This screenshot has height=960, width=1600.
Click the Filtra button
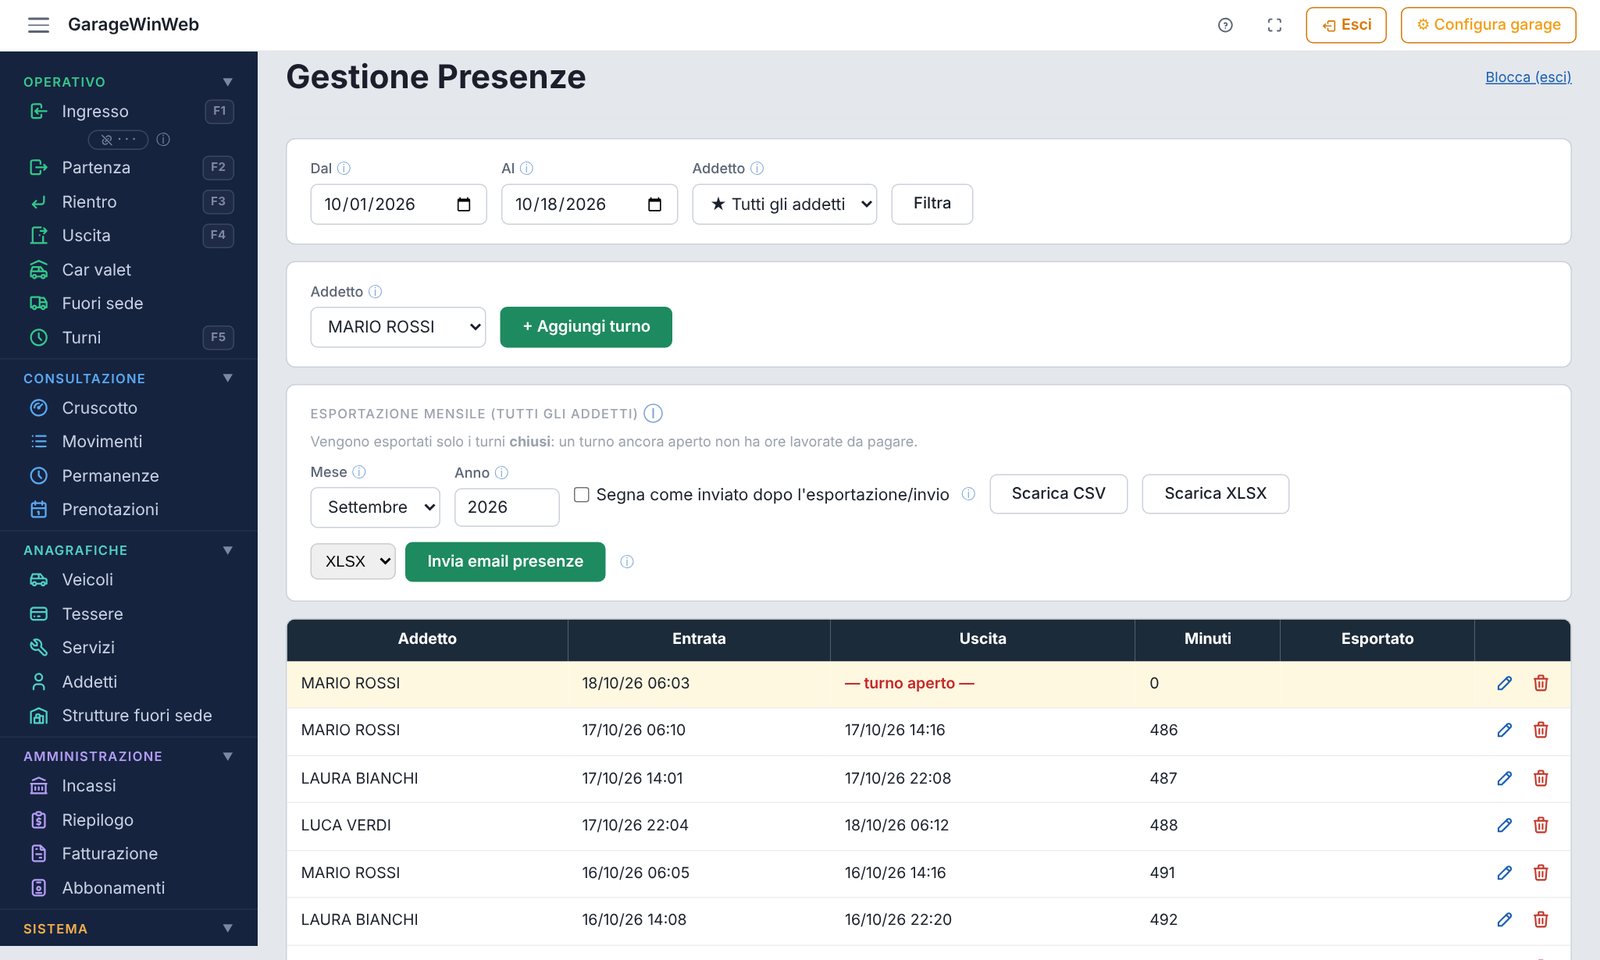point(932,204)
